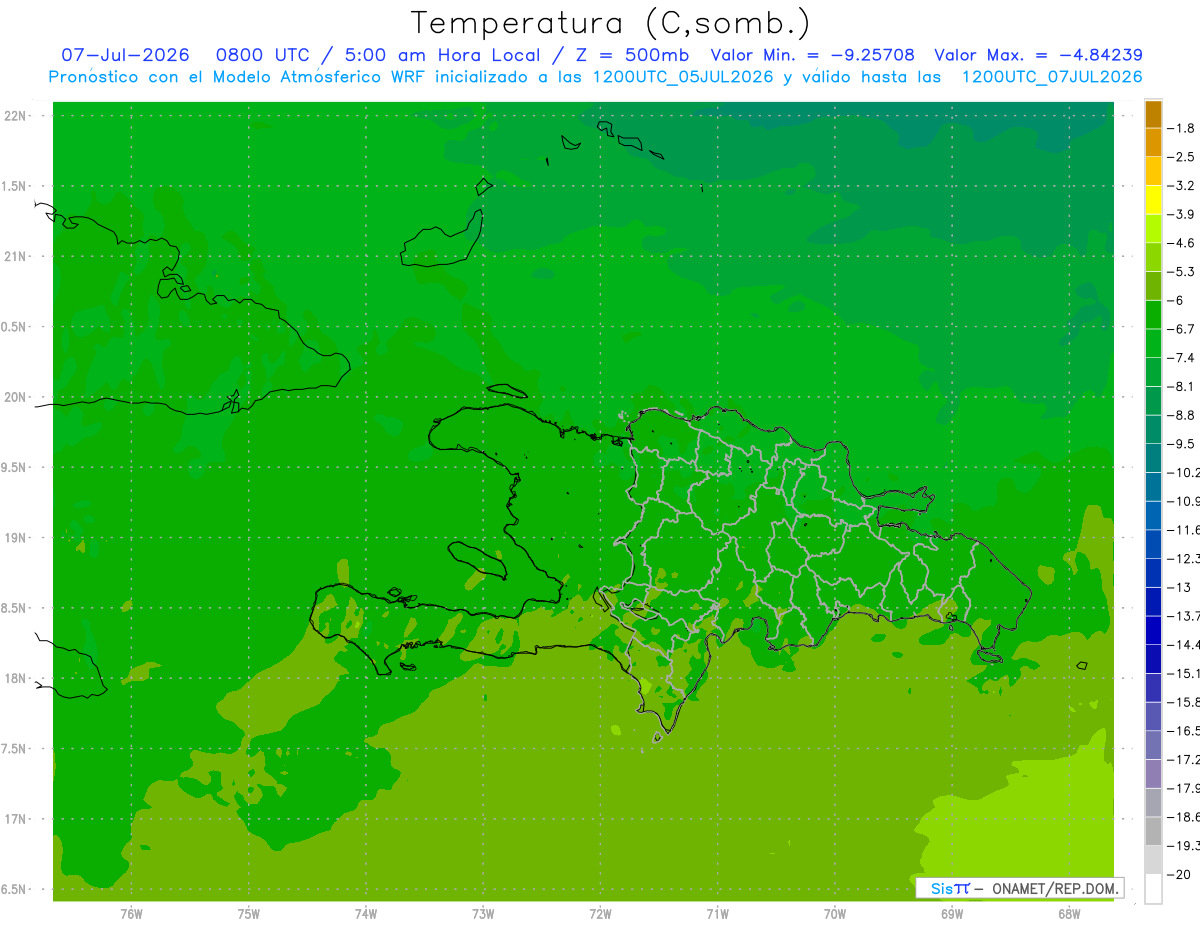Viewport: 1200px width, 927px height.
Task: Click the '-8.1' colorbar value
Action: point(1182,386)
